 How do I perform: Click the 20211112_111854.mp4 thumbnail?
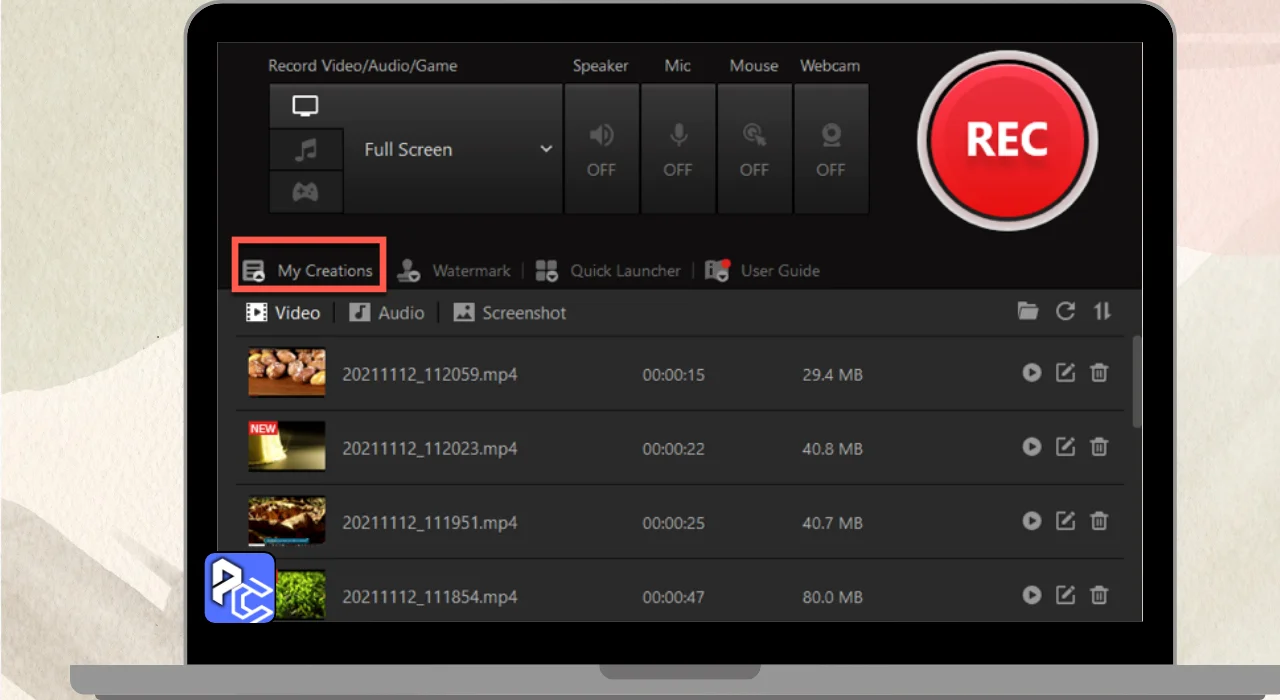pos(287,595)
